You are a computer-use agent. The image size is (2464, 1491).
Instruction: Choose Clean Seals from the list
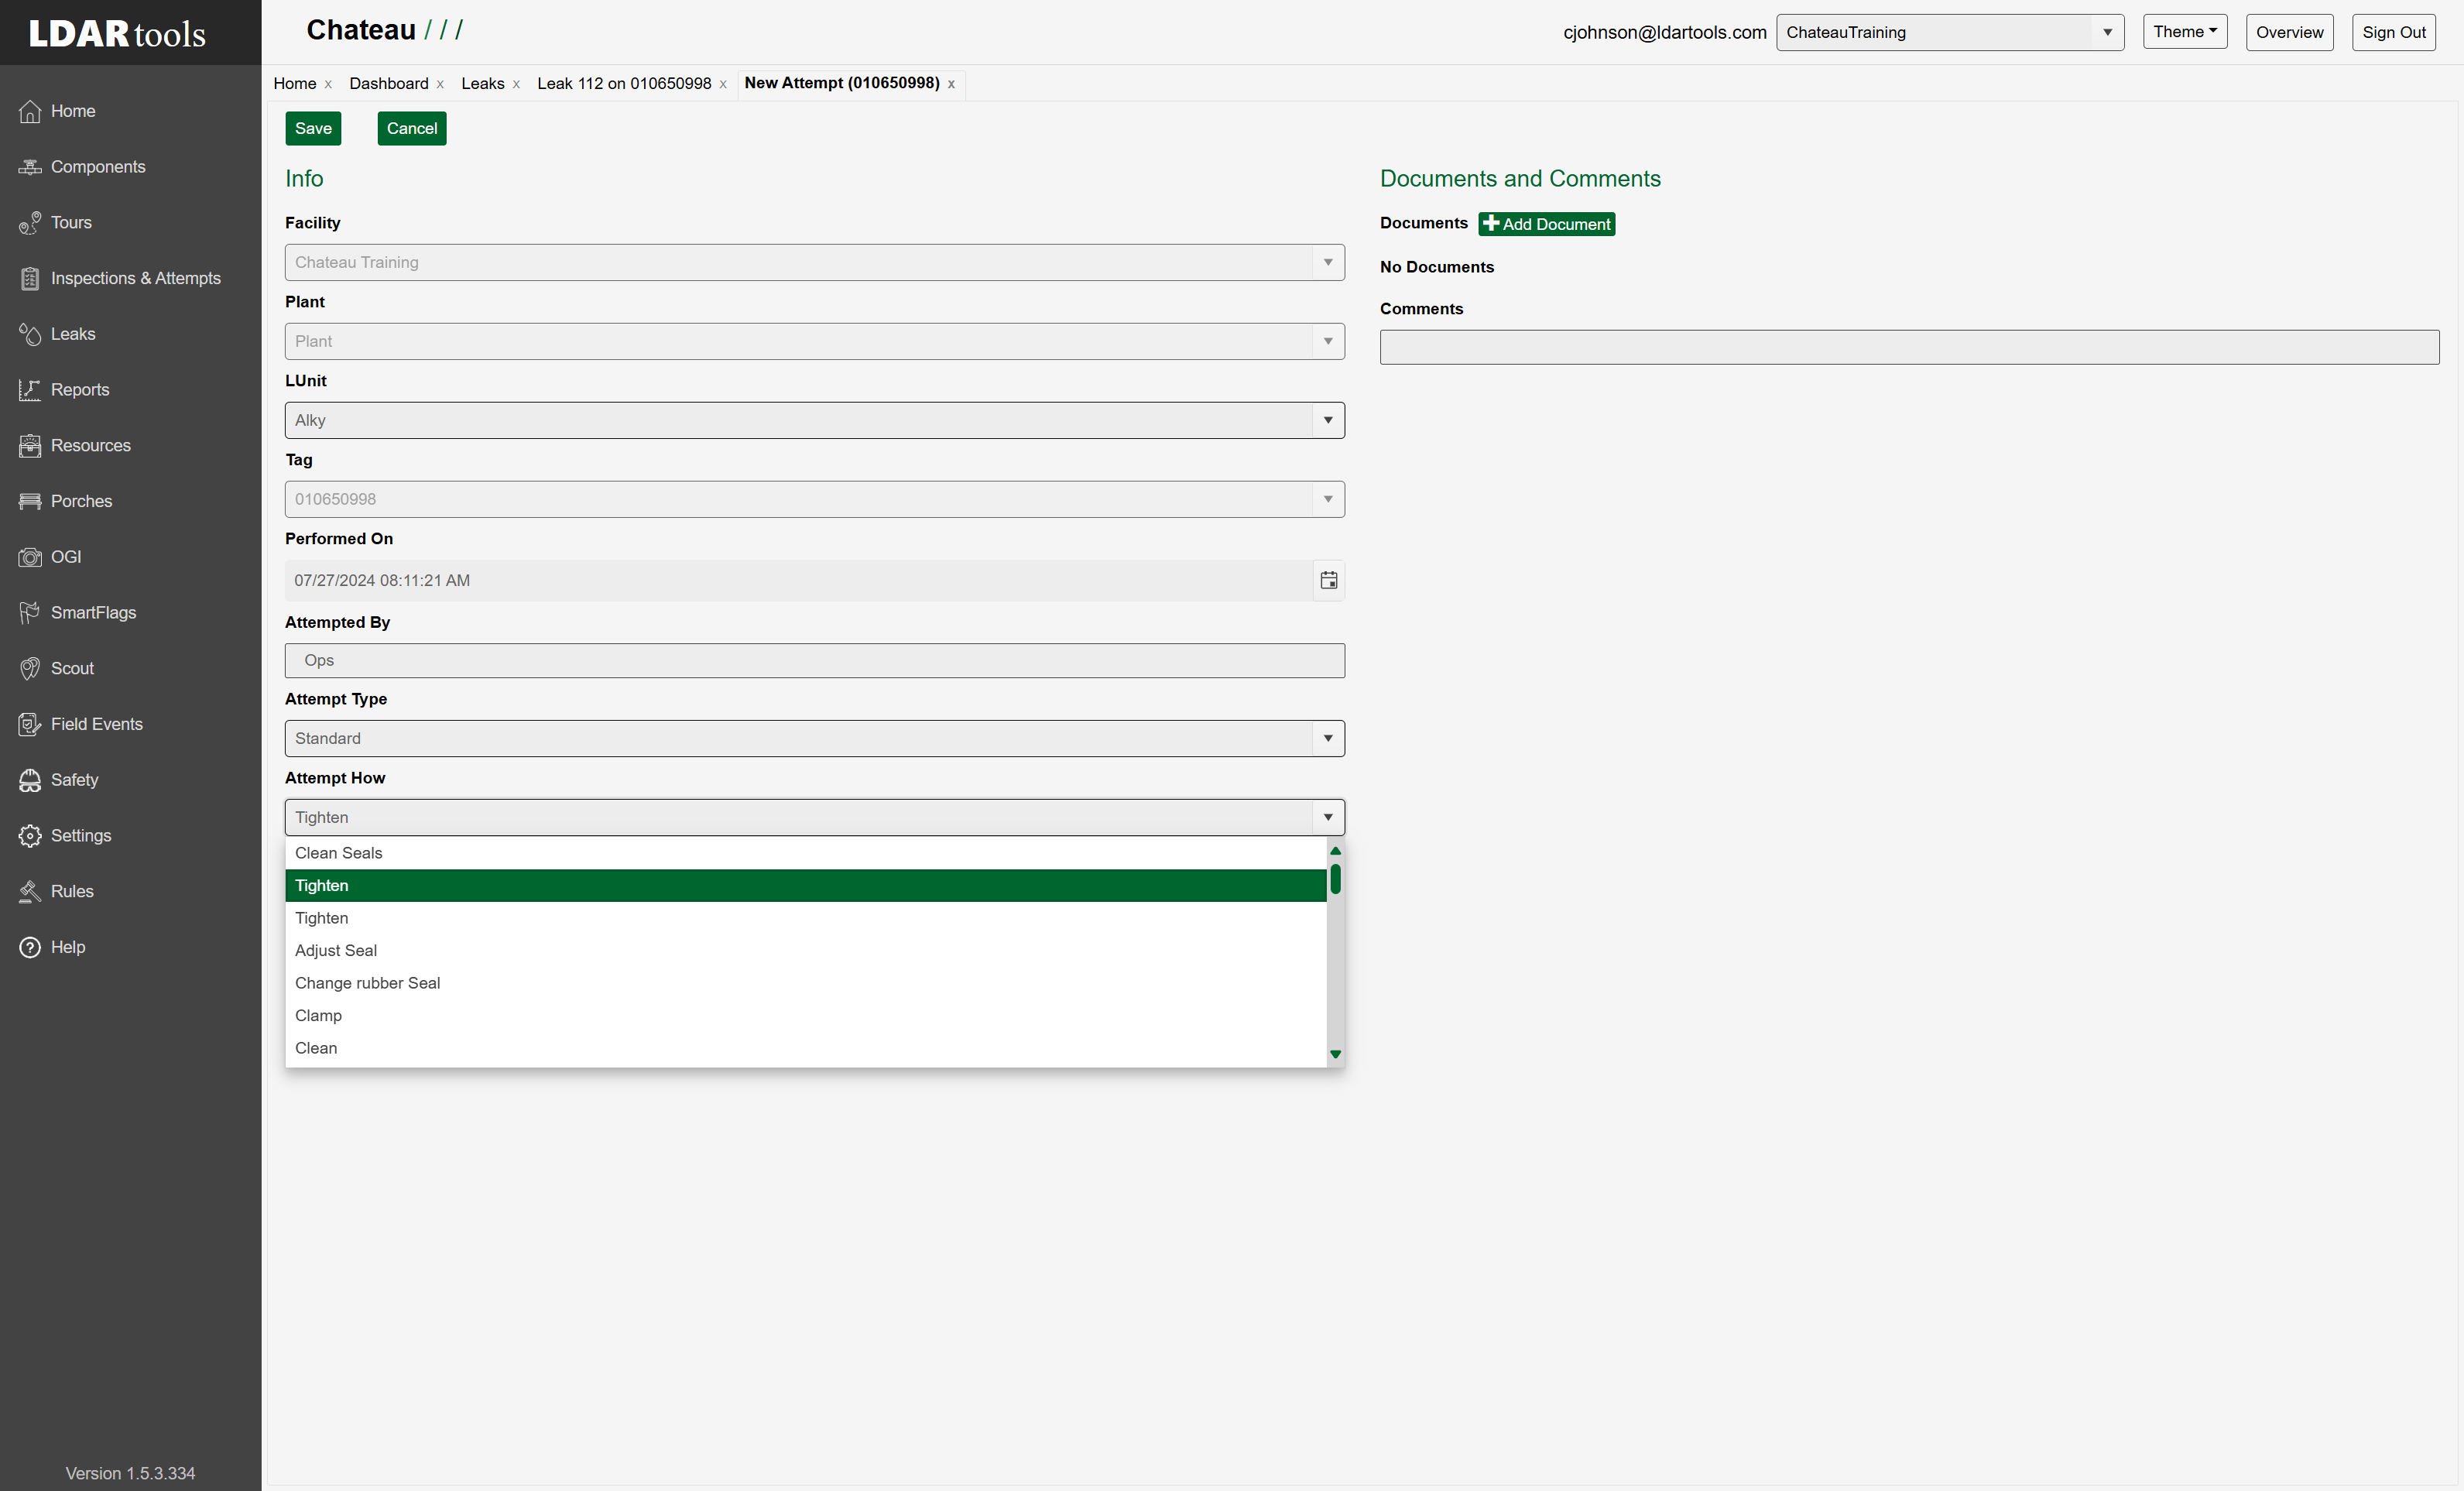(x=806, y=853)
